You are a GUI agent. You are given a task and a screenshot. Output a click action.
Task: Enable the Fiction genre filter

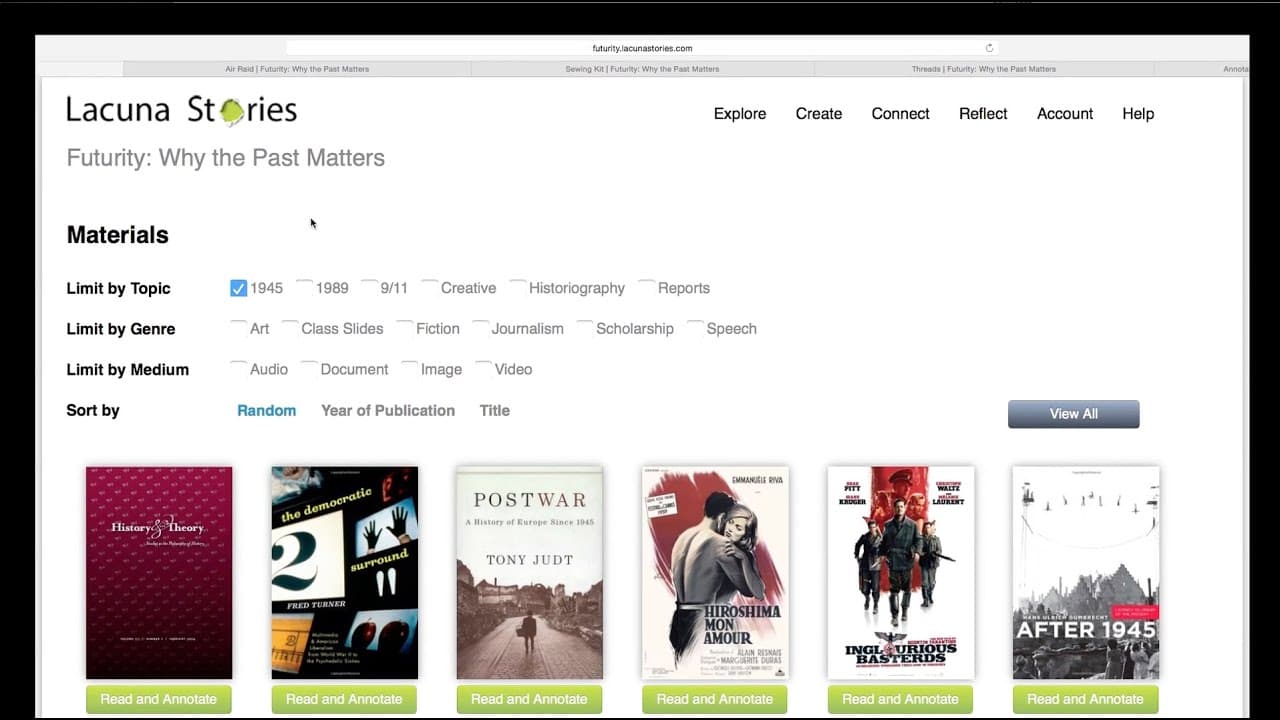coord(404,328)
